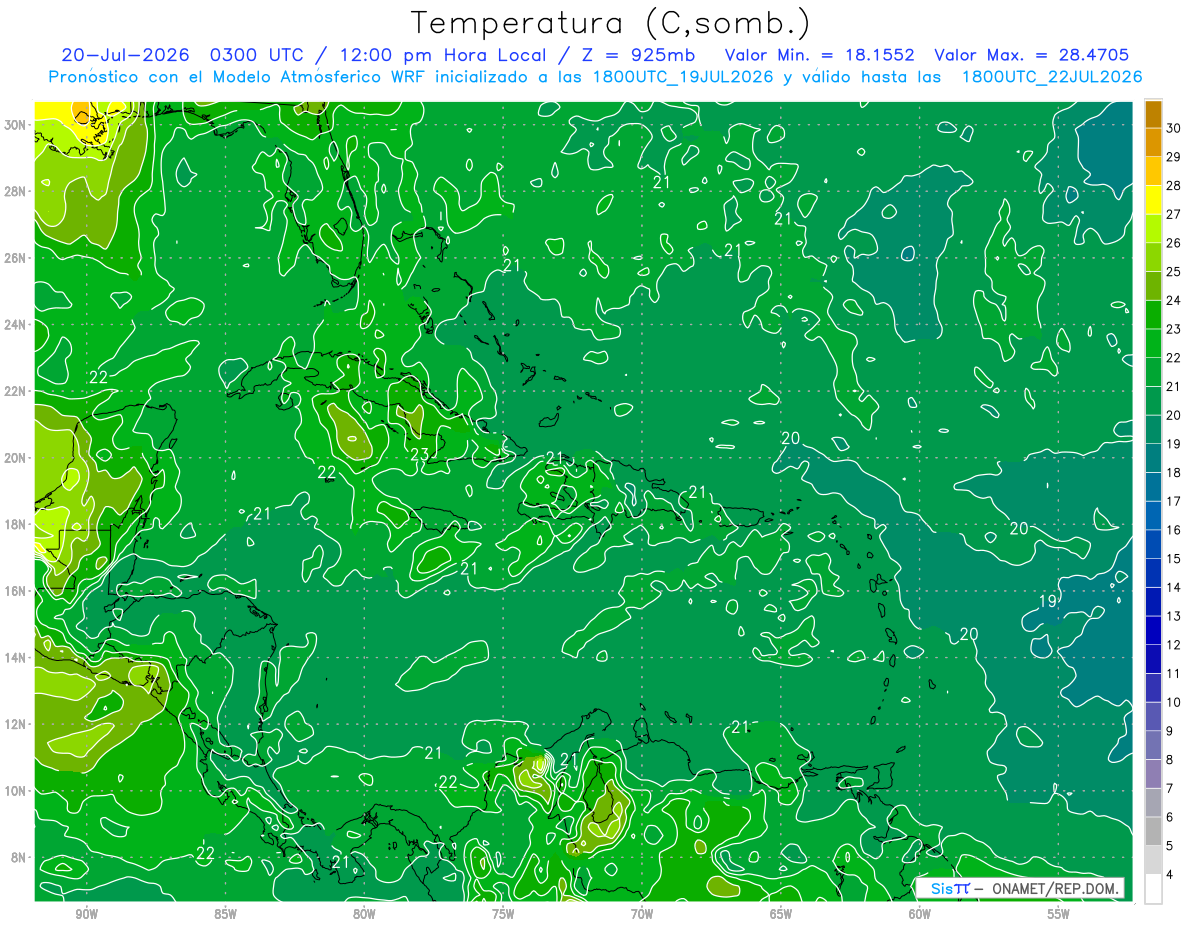
Task: Click the dark orange top swatch of color scale
Action: (x=1153, y=114)
